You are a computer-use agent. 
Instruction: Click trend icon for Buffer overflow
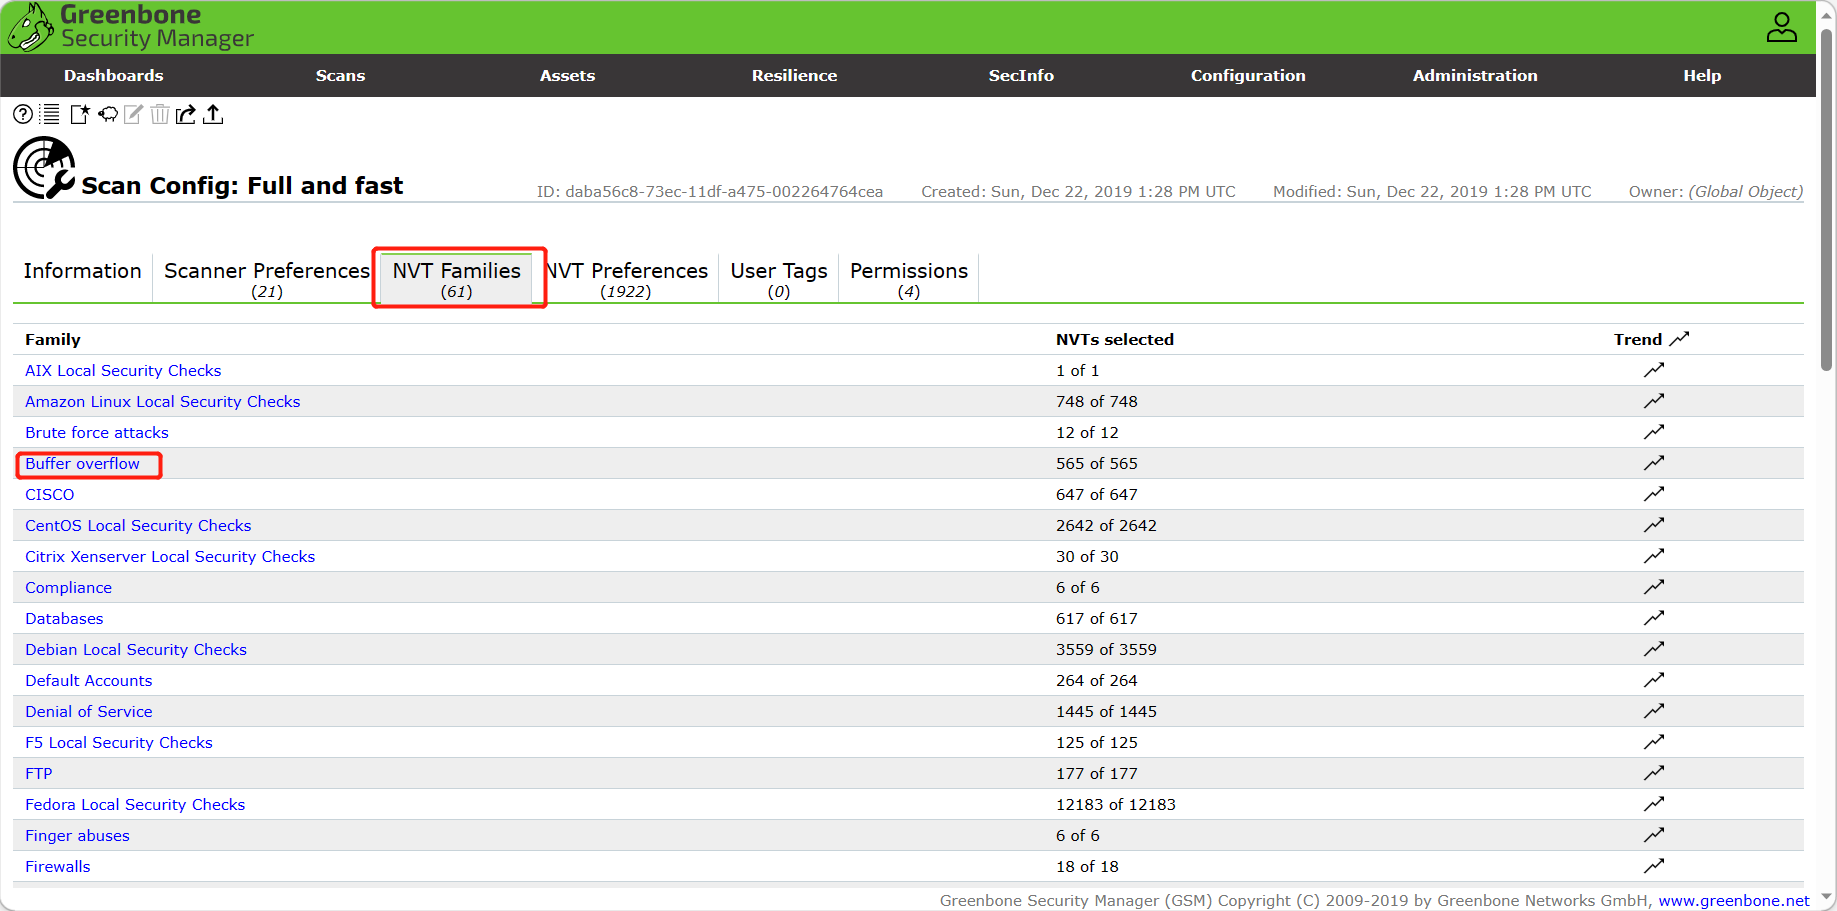1654,463
